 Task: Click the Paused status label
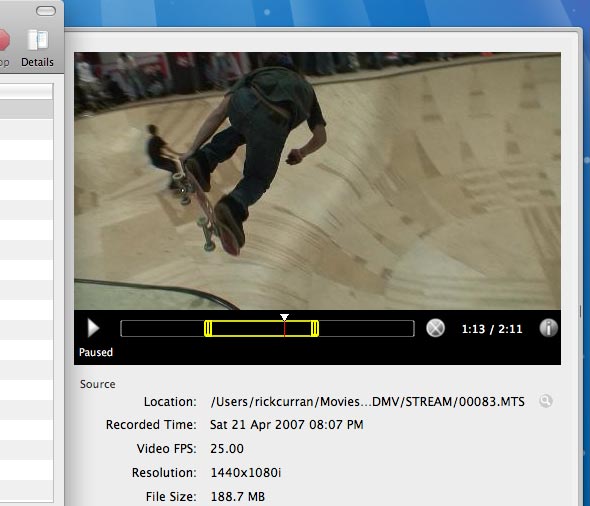pos(96,353)
